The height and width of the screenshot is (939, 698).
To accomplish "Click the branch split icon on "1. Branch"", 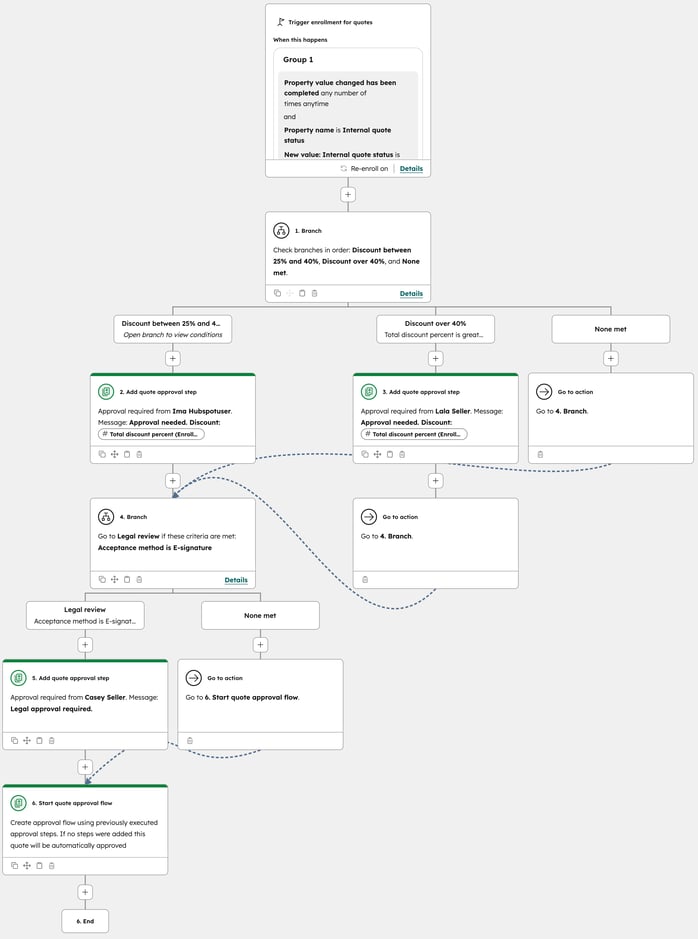I will (x=281, y=230).
